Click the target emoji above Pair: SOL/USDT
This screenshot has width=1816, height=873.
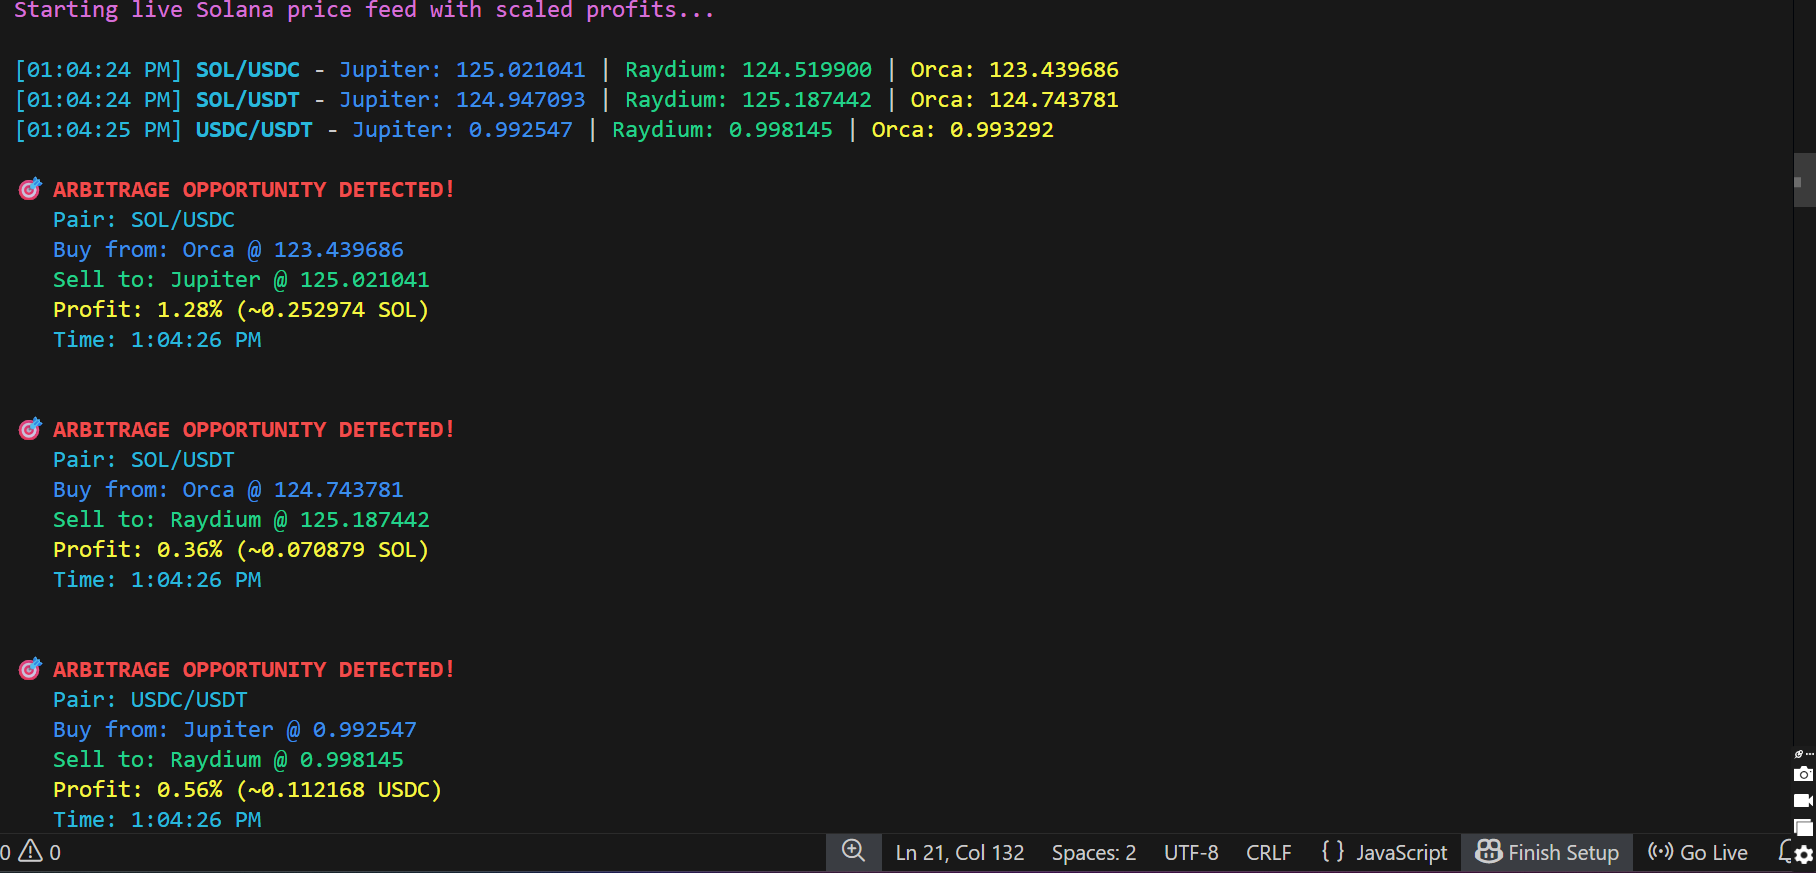(x=30, y=429)
